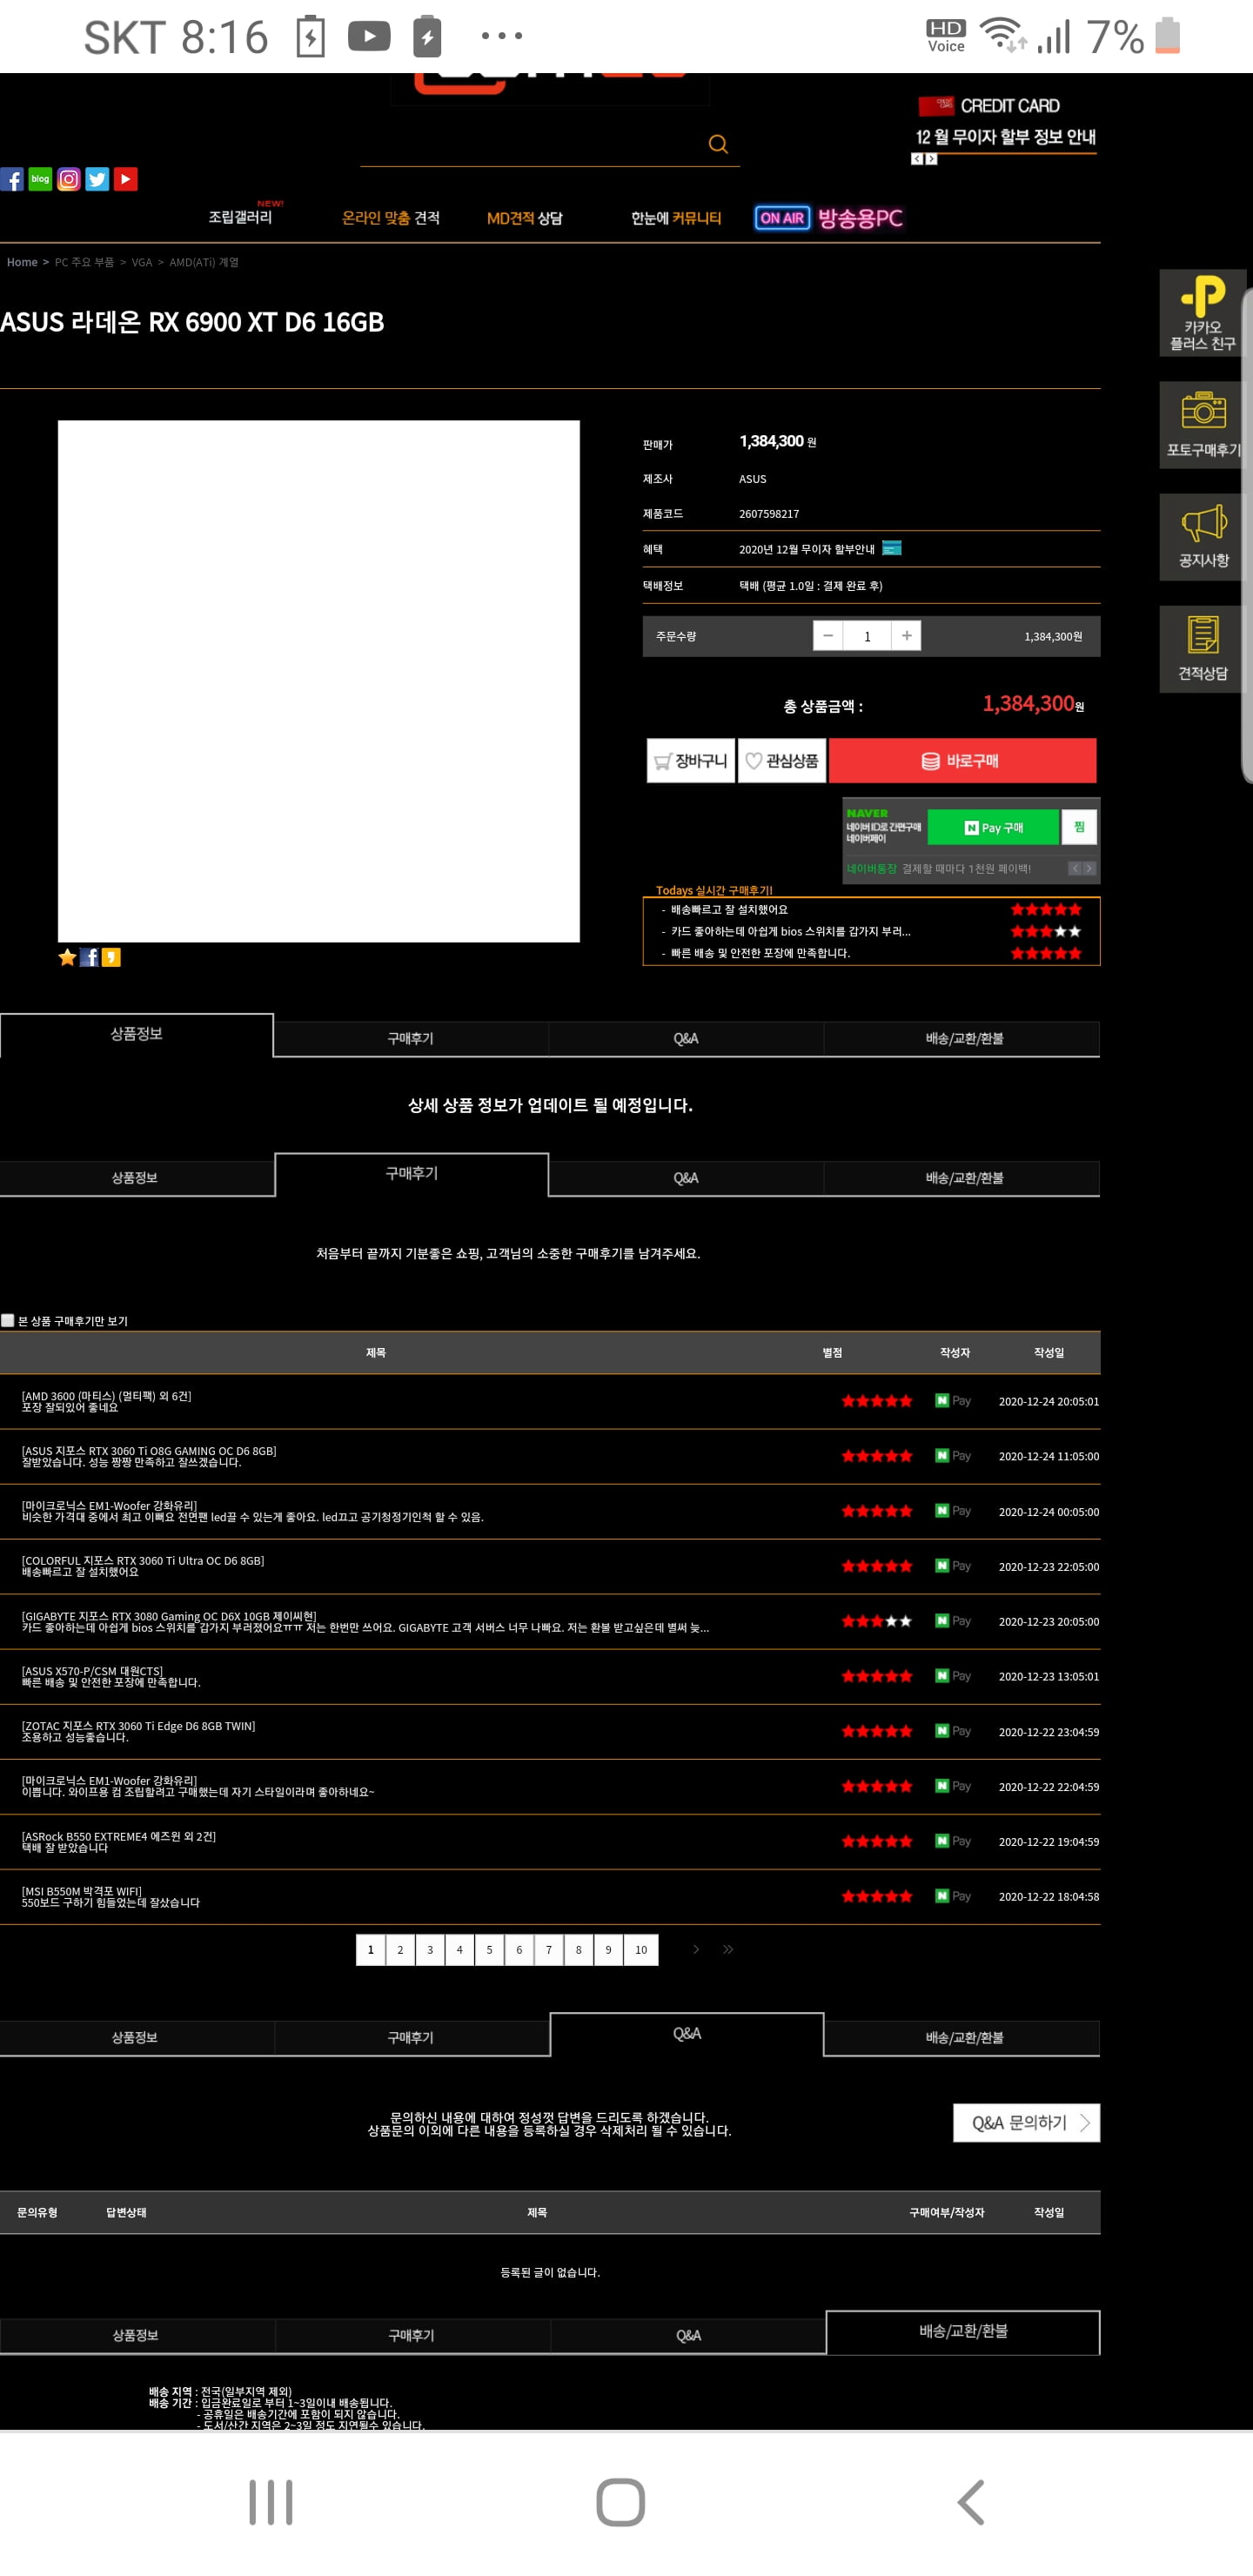1253x2576 pixels.
Task: Add to wishlist with 관심상품 button
Action: (782, 761)
